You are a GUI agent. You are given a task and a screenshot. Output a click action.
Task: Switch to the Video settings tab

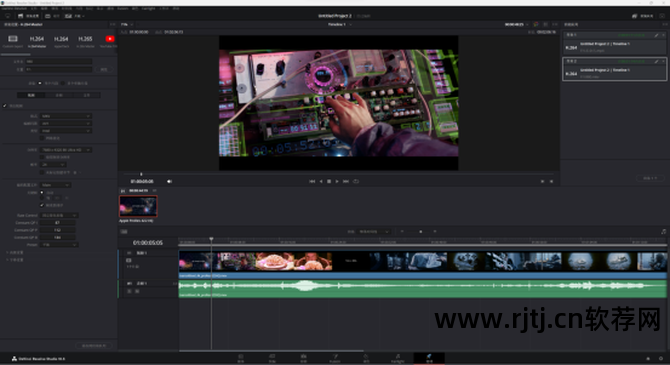[31, 95]
